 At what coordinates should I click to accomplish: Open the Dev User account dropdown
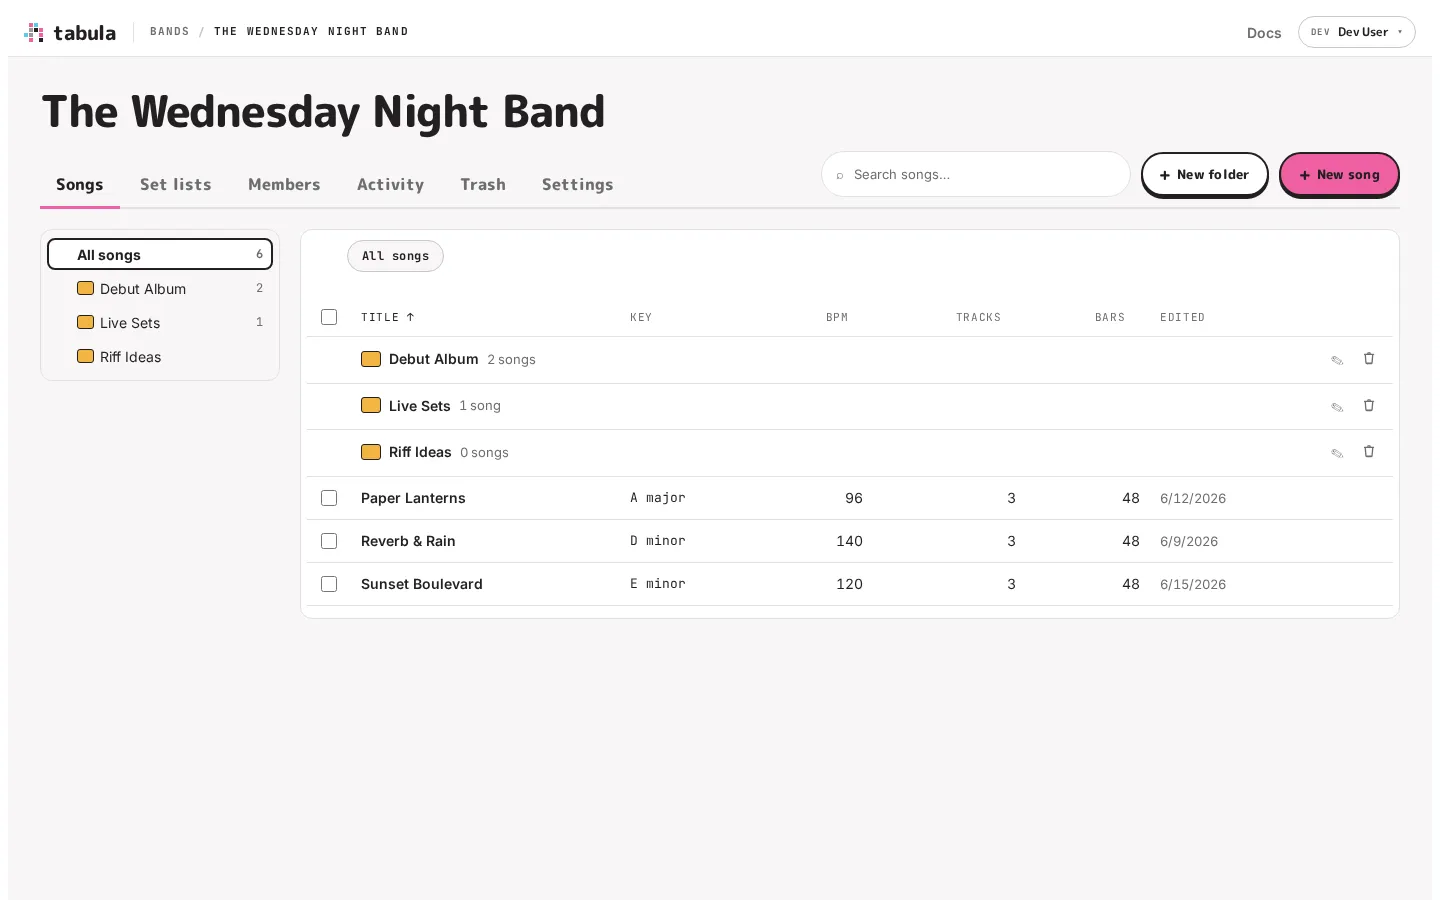tap(1356, 32)
